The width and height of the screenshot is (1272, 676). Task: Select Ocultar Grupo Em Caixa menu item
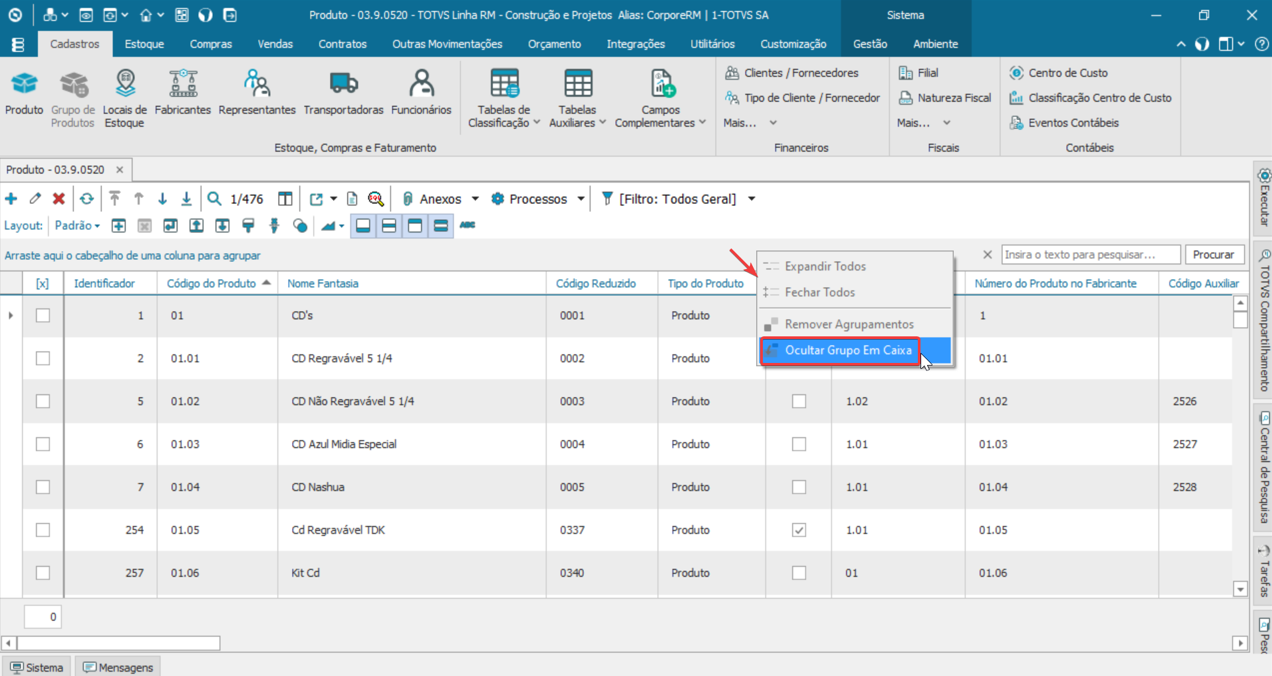click(855, 350)
